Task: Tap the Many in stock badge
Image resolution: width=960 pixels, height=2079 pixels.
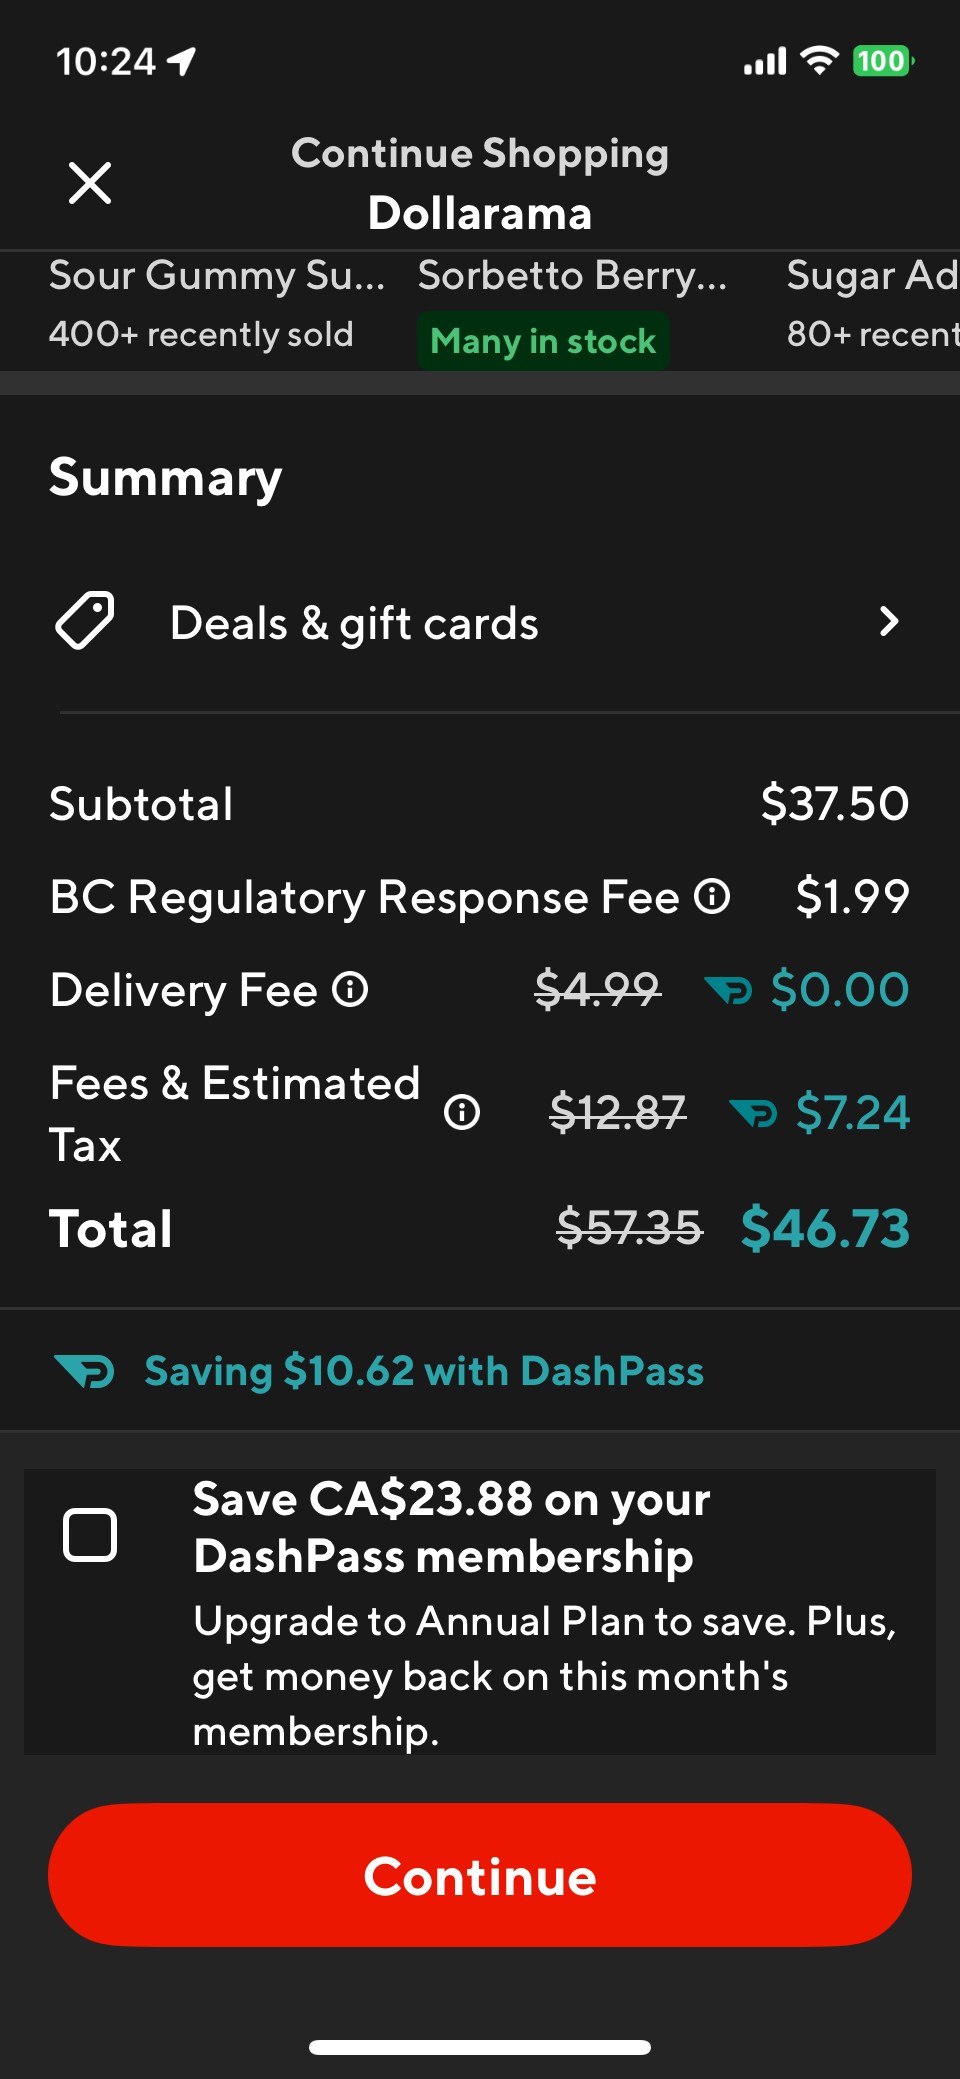Action: 542,341
